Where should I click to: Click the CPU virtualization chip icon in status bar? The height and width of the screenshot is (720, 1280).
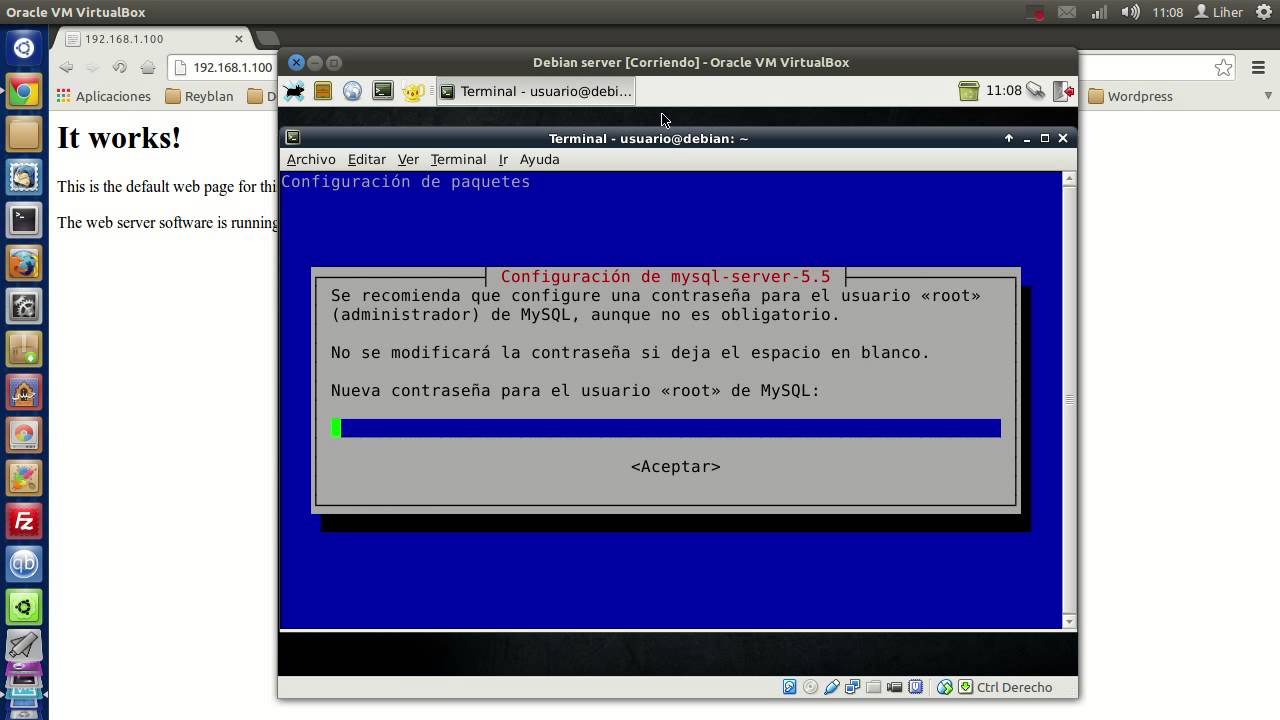point(916,687)
